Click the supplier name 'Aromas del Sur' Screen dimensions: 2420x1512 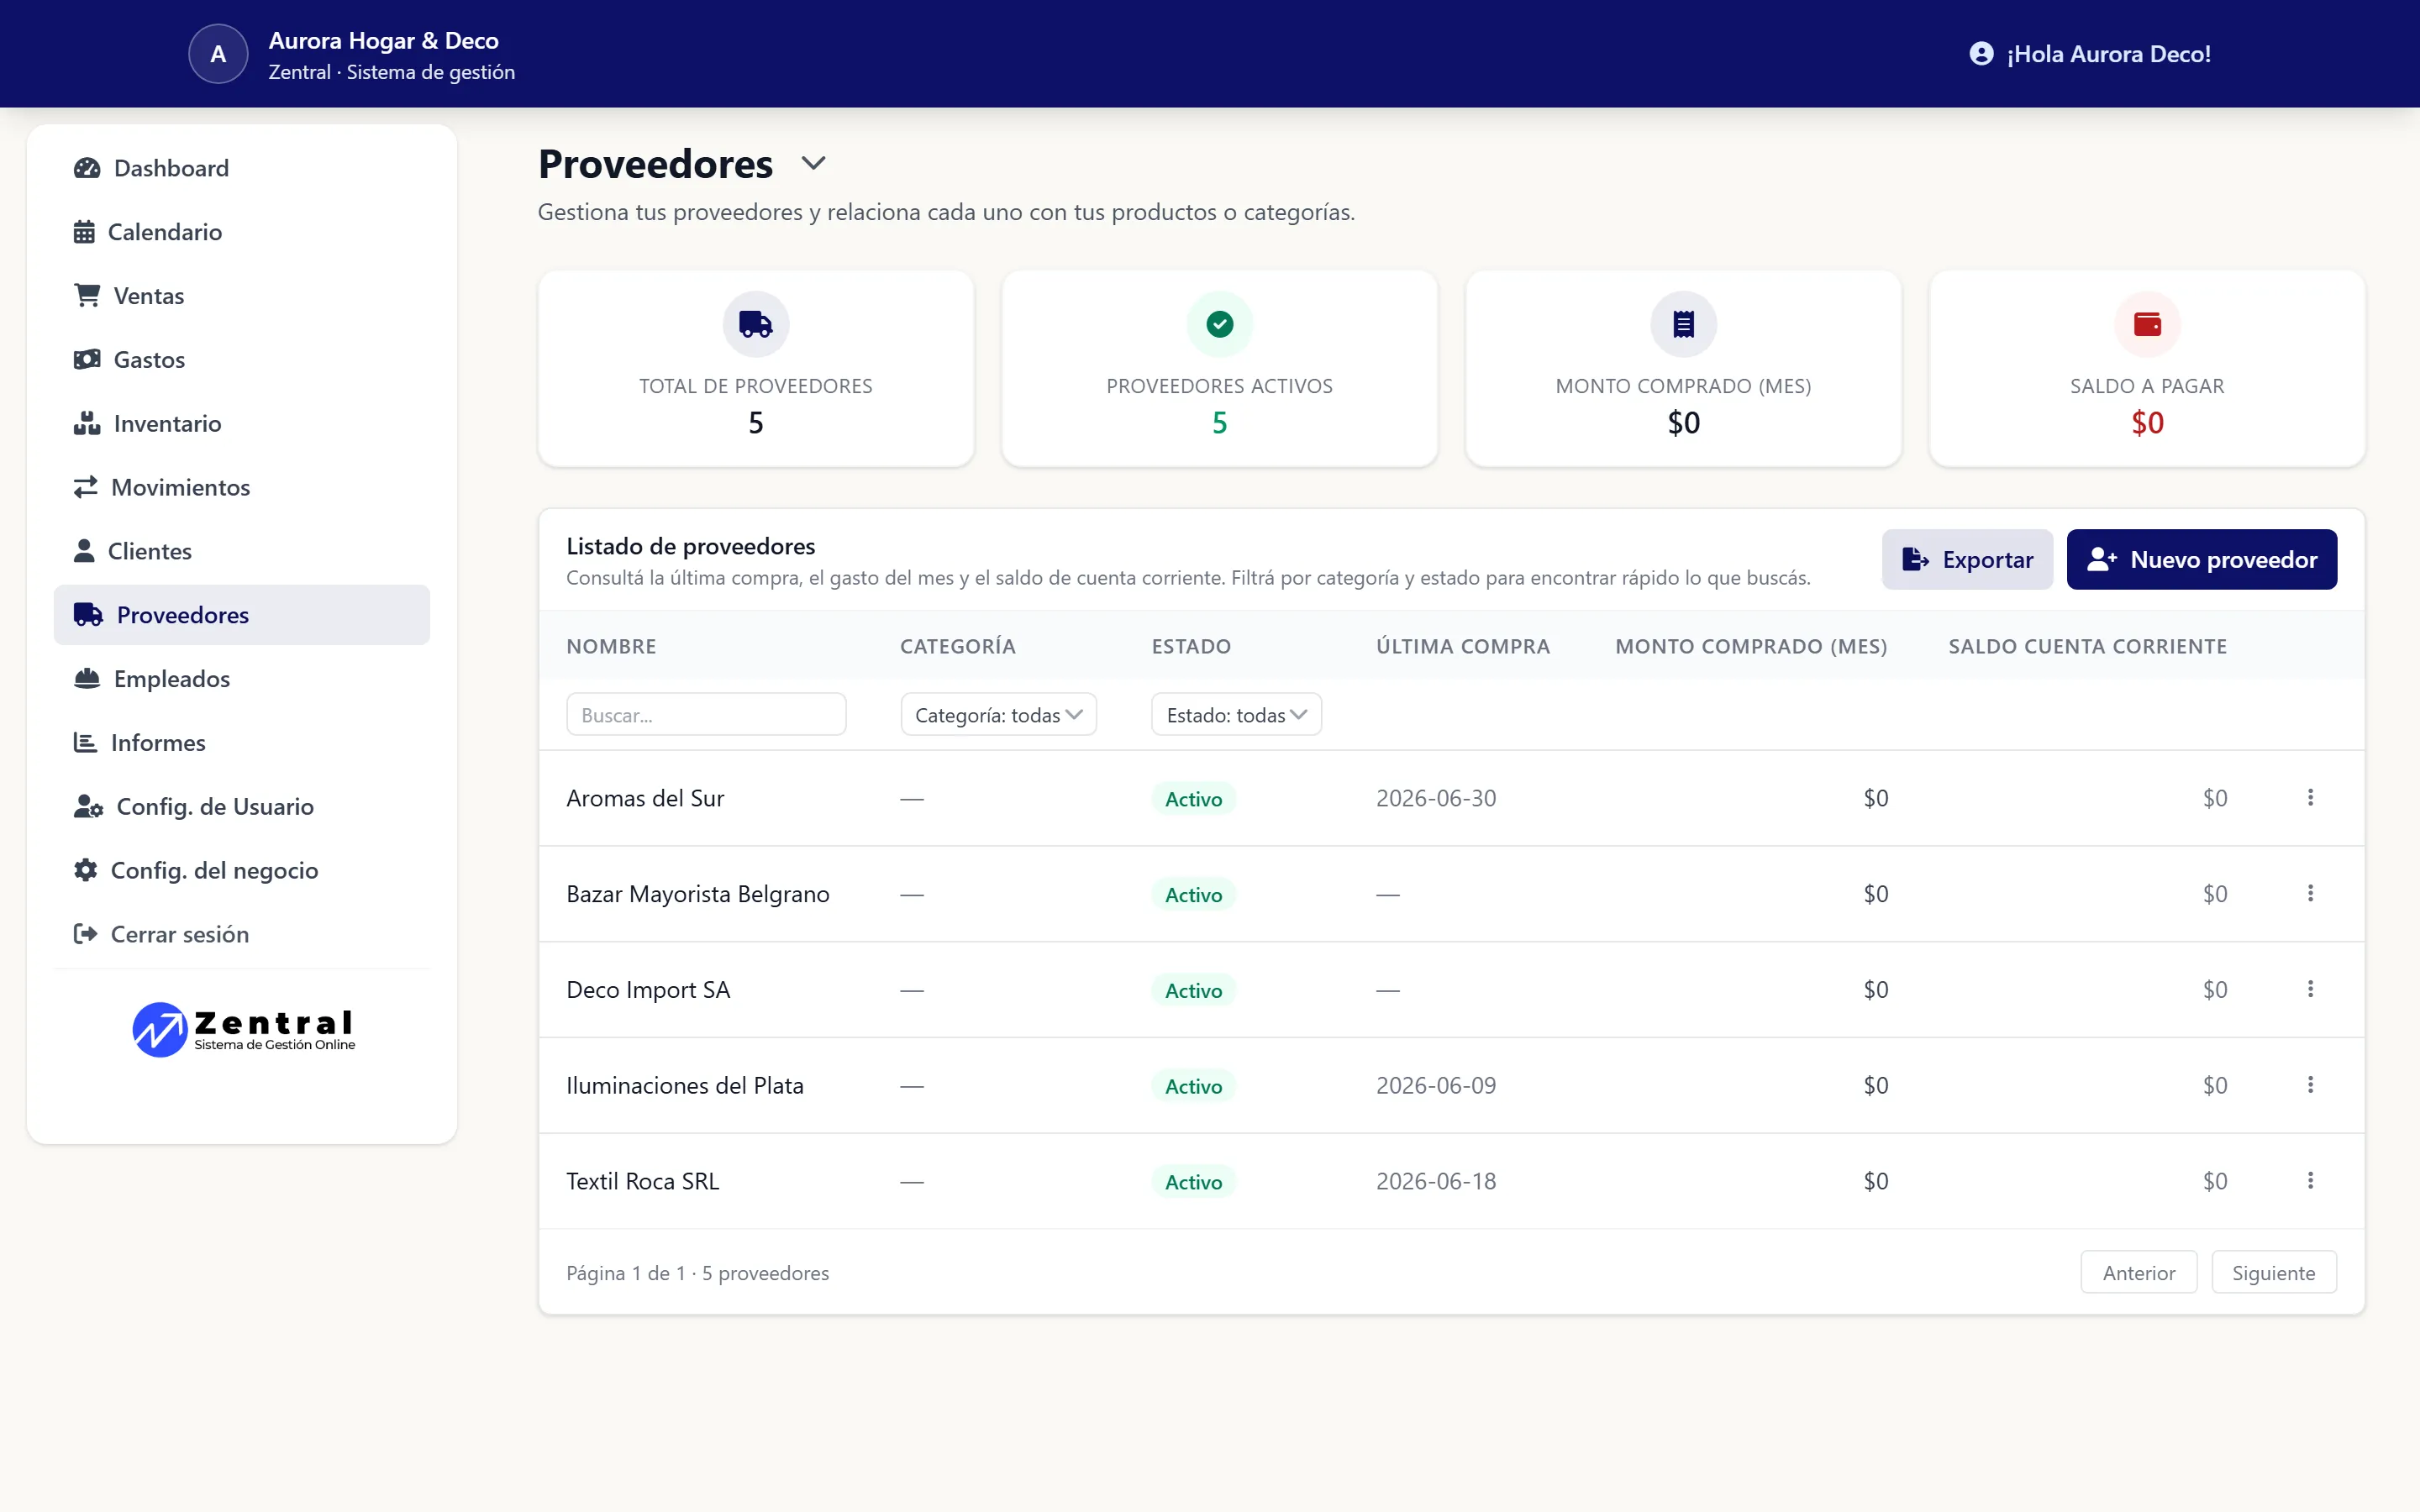[645, 798]
